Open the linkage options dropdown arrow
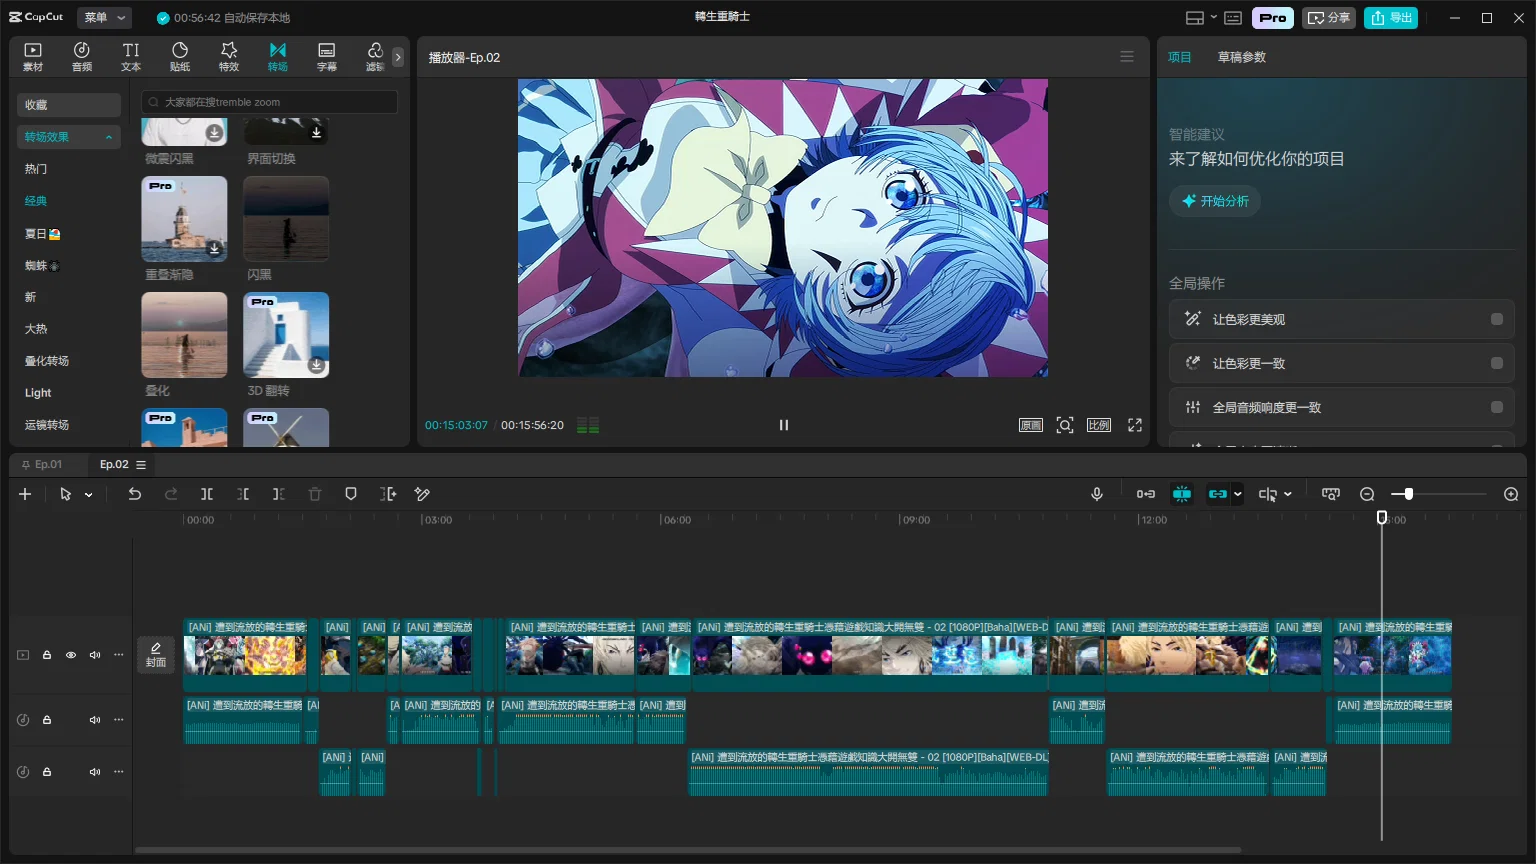This screenshot has height=864, width=1536. [x=1238, y=494]
